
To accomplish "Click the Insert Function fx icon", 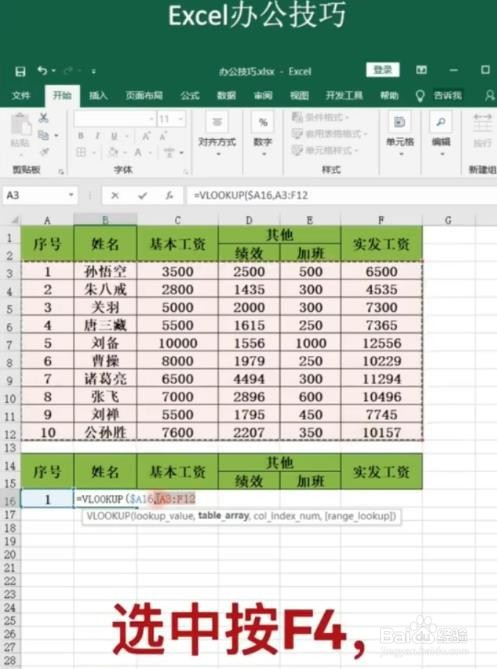I will [169, 195].
